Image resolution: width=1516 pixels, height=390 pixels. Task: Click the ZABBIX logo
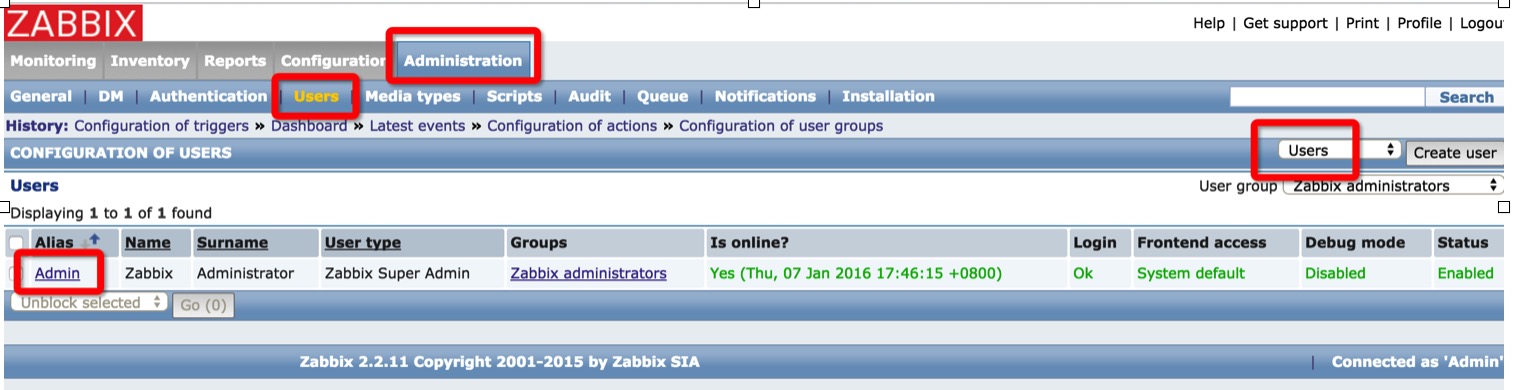point(74,22)
